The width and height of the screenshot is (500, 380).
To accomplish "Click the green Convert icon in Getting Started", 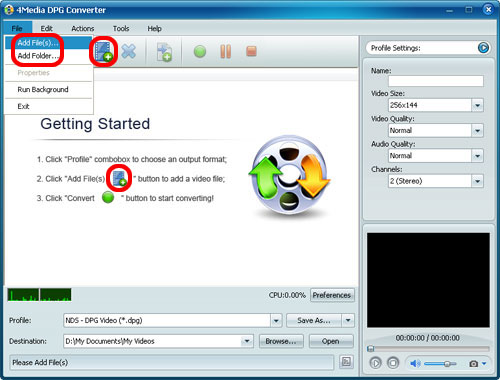I will pos(108,197).
